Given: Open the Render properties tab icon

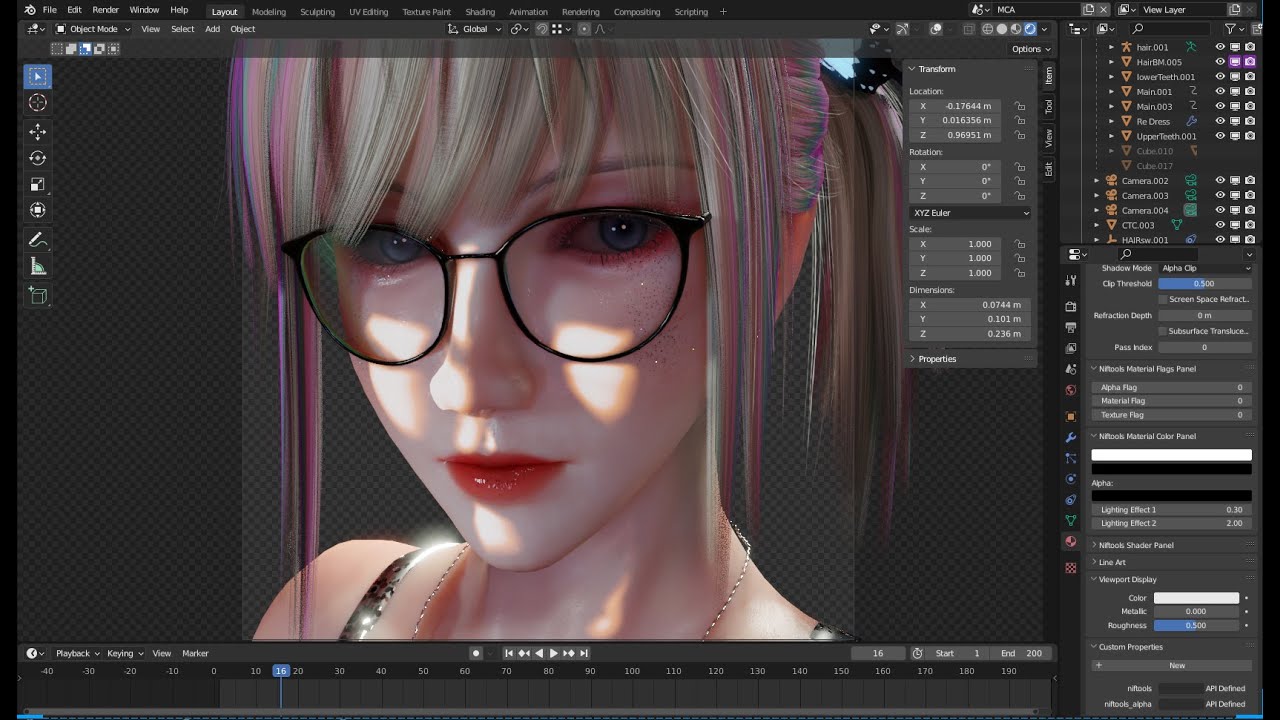Looking at the screenshot, I should 1071,307.
